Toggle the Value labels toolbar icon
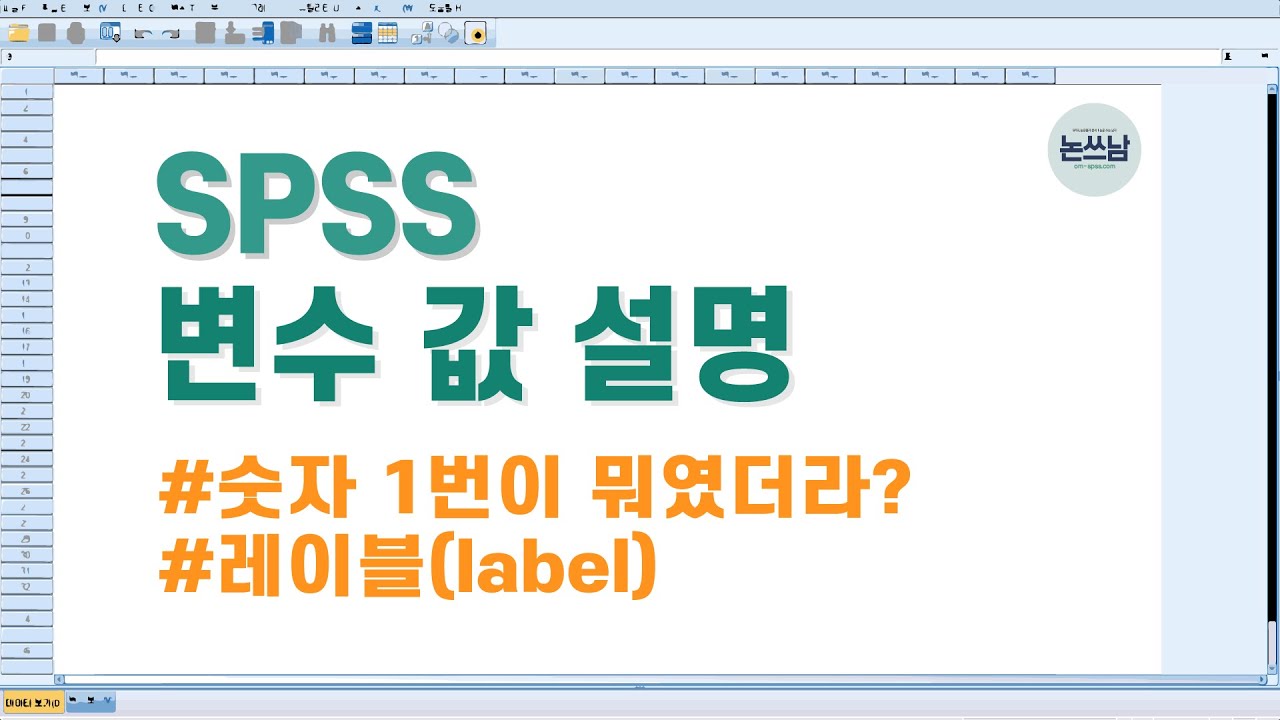The width and height of the screenshot is (1280, 720). tap(424, 33)
